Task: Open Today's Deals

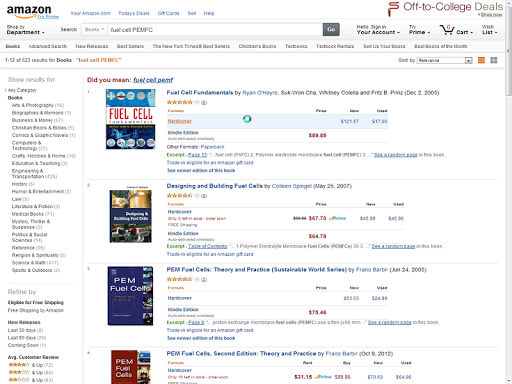Action: click(134, 13)
